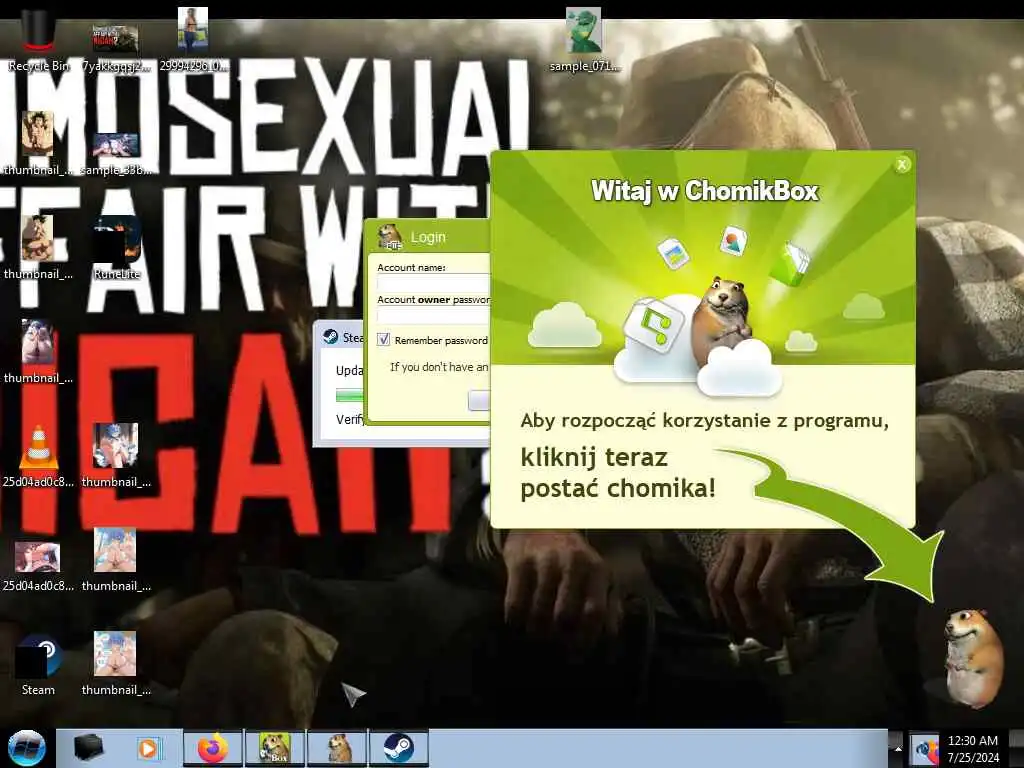Click the "kliknij teraz postać chomika!" text

618,472
